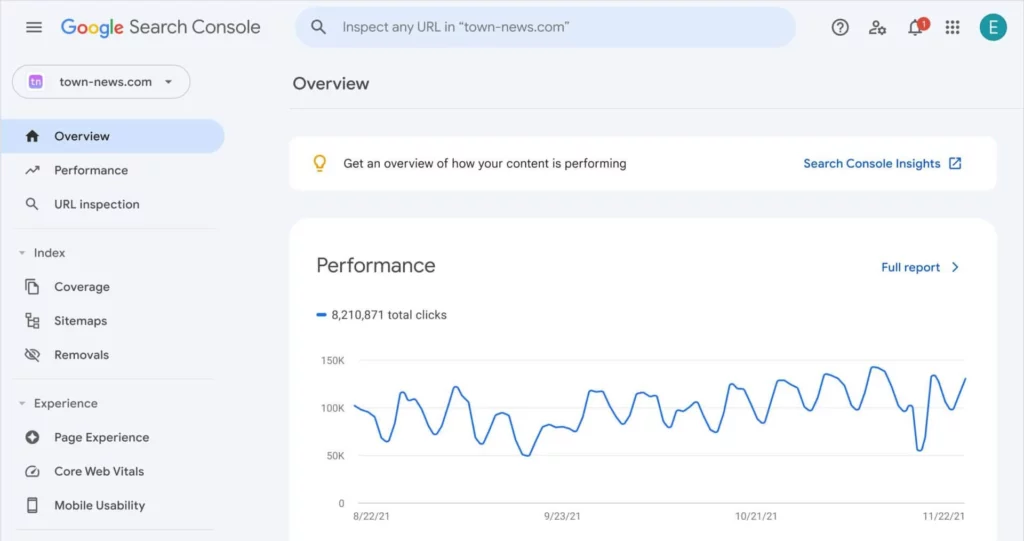Click the 8,210,871 total clicks legend
Screen dimensions: 1024x541
(x=382, y=315)
